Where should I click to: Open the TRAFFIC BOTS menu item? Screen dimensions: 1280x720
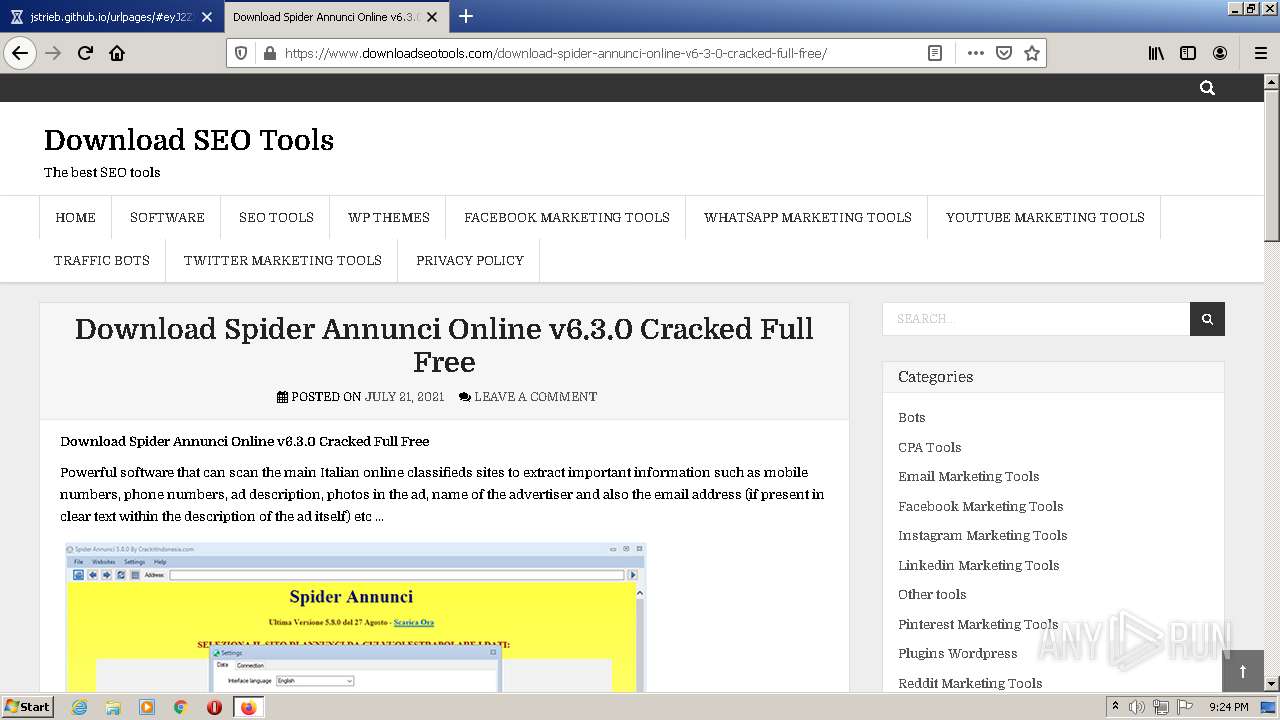click(x=102, y=260)
